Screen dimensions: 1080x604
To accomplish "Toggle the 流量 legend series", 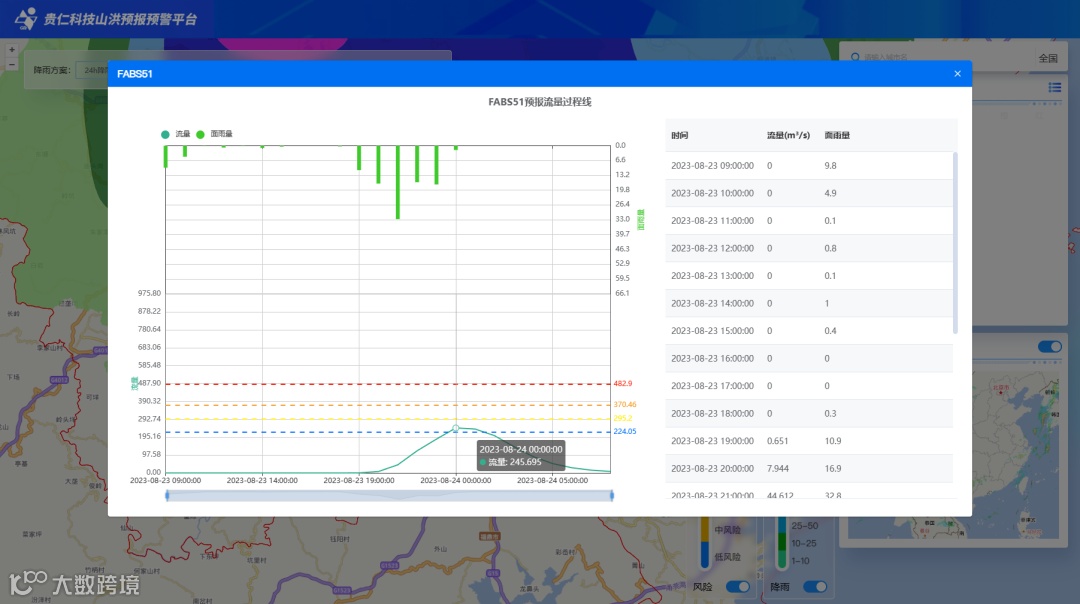I will [x=176, y=134].
